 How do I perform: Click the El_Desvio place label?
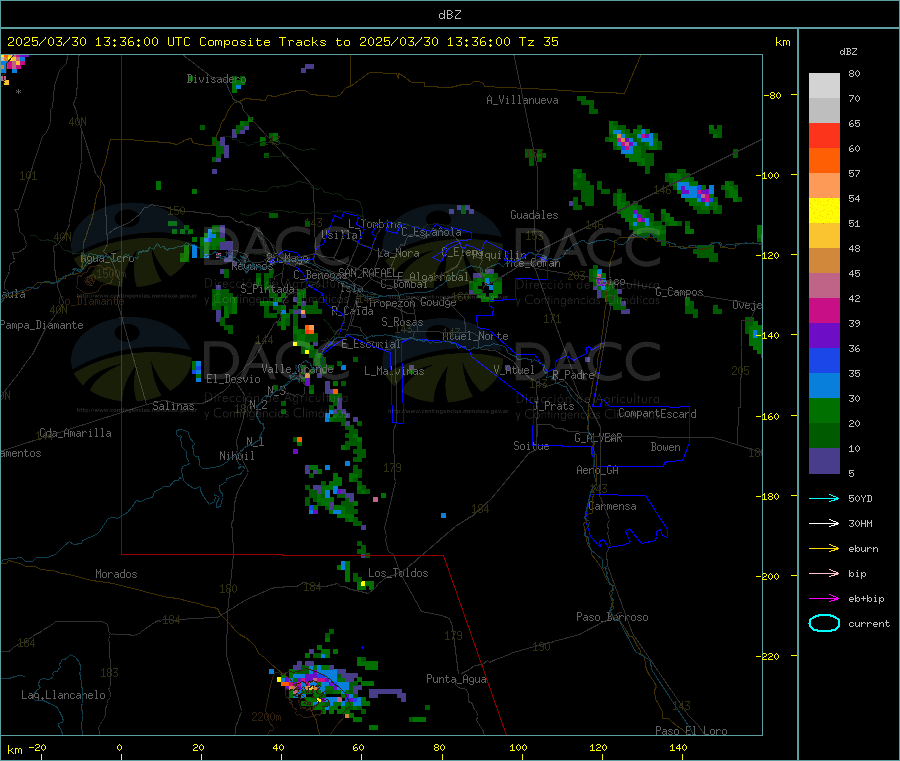click(x=233, y=379)
